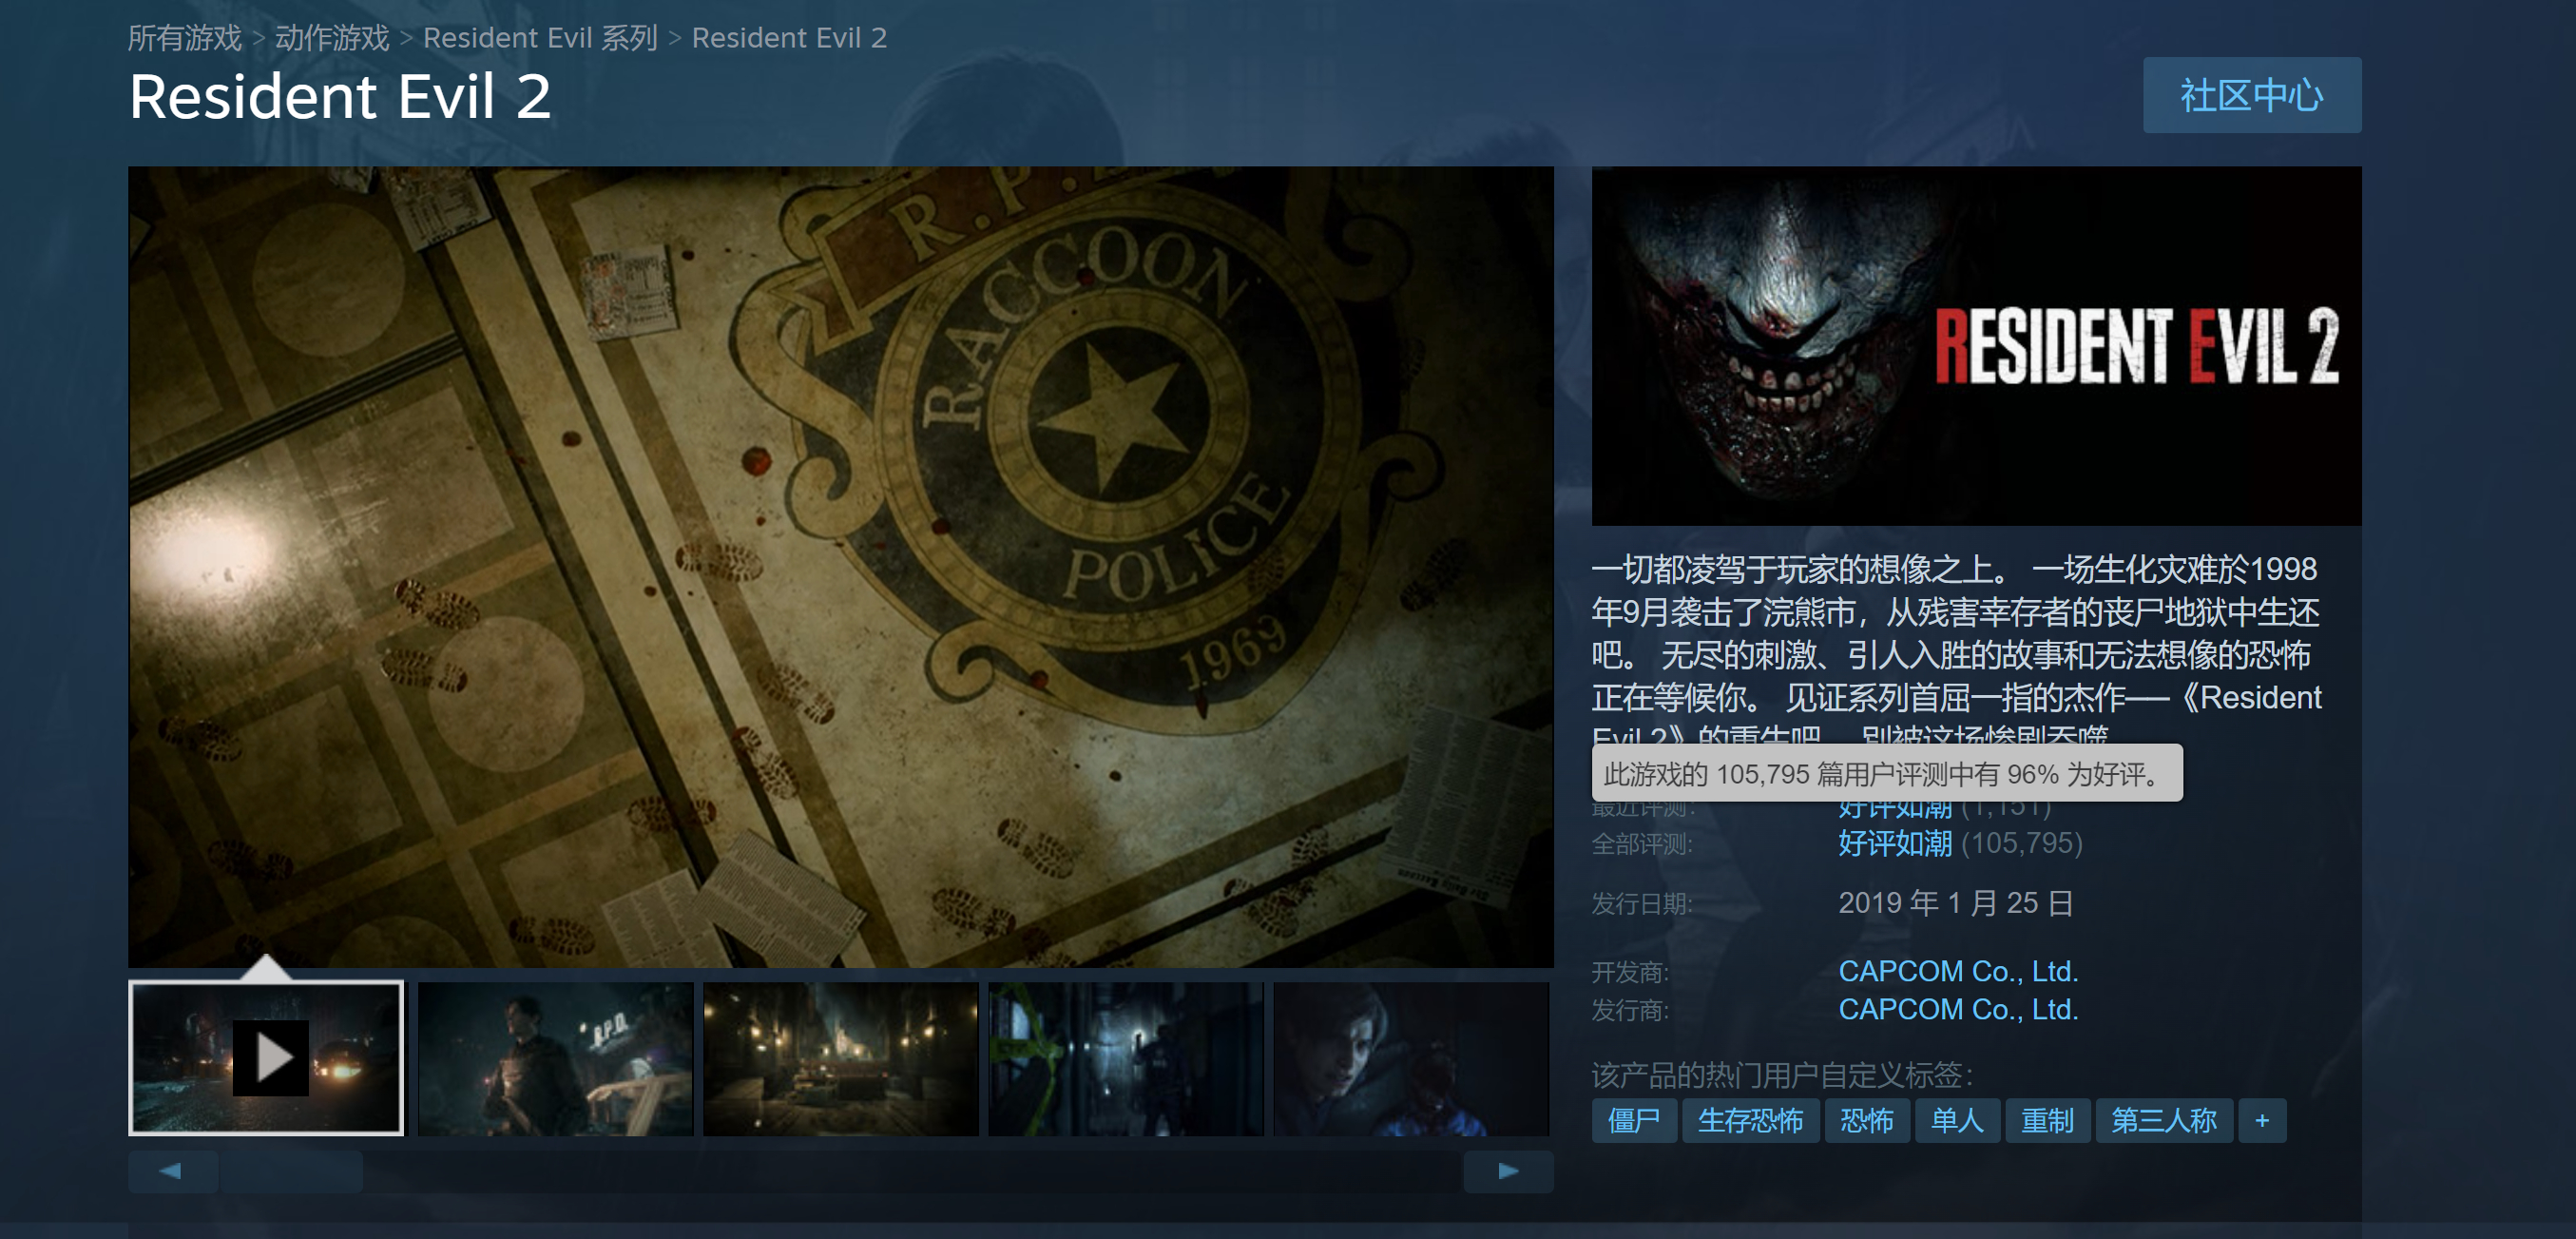The width and height of the screenshot is (2576, 1239).
Task: Click the 全部评测 label
Action: 1642,844
